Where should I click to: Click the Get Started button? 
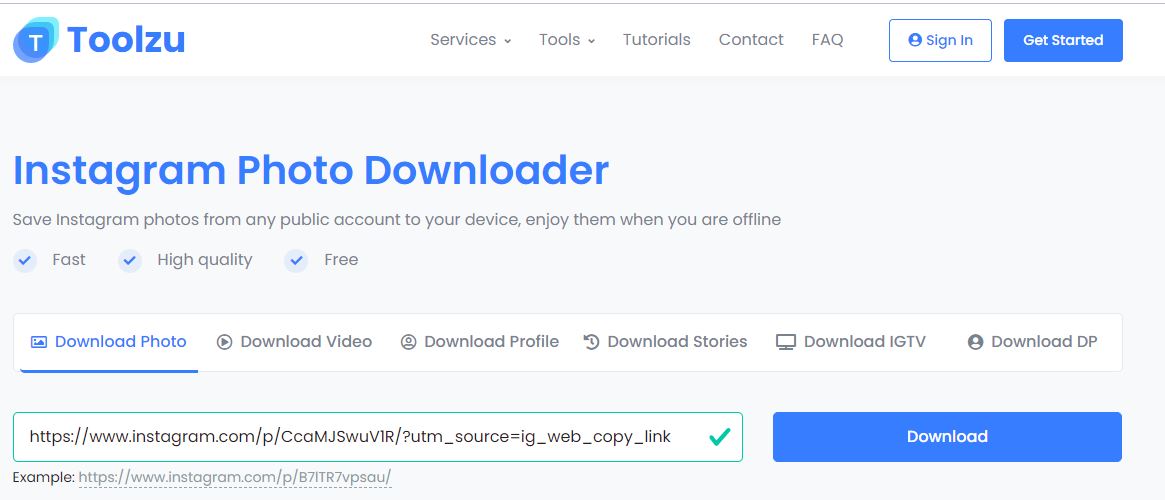click(x=1063, y=40)
